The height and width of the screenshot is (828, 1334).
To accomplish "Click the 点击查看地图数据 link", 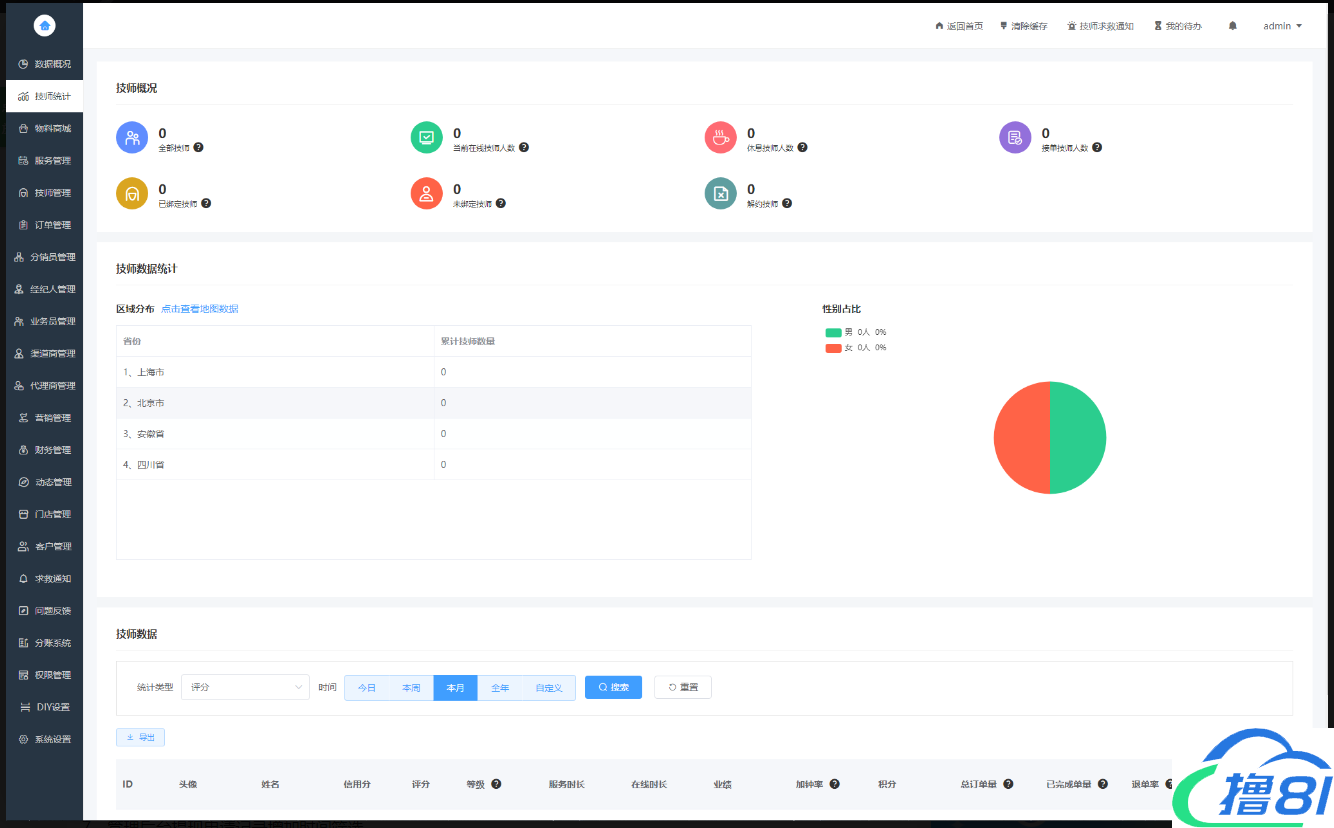I will coord(200,309).
